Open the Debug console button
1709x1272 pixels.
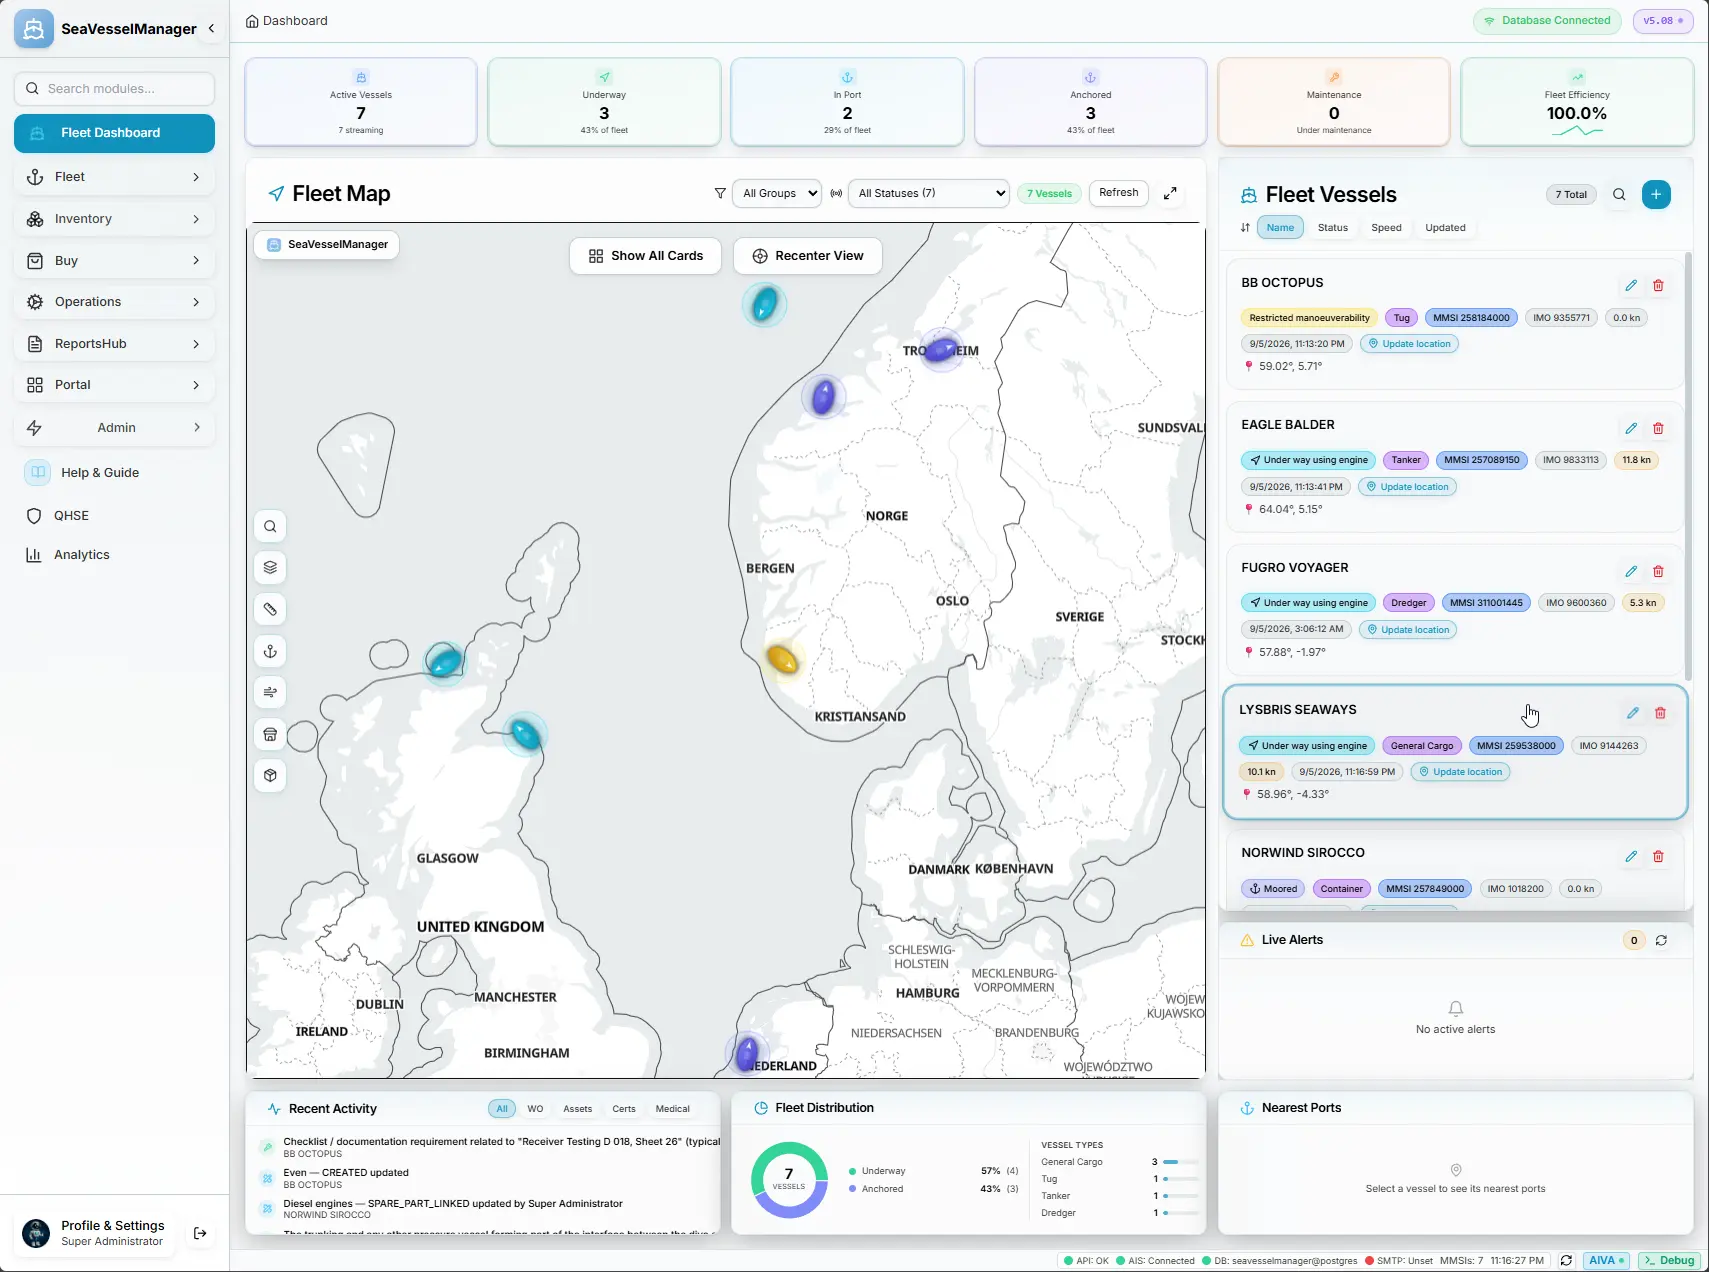coord(1669,1261)
